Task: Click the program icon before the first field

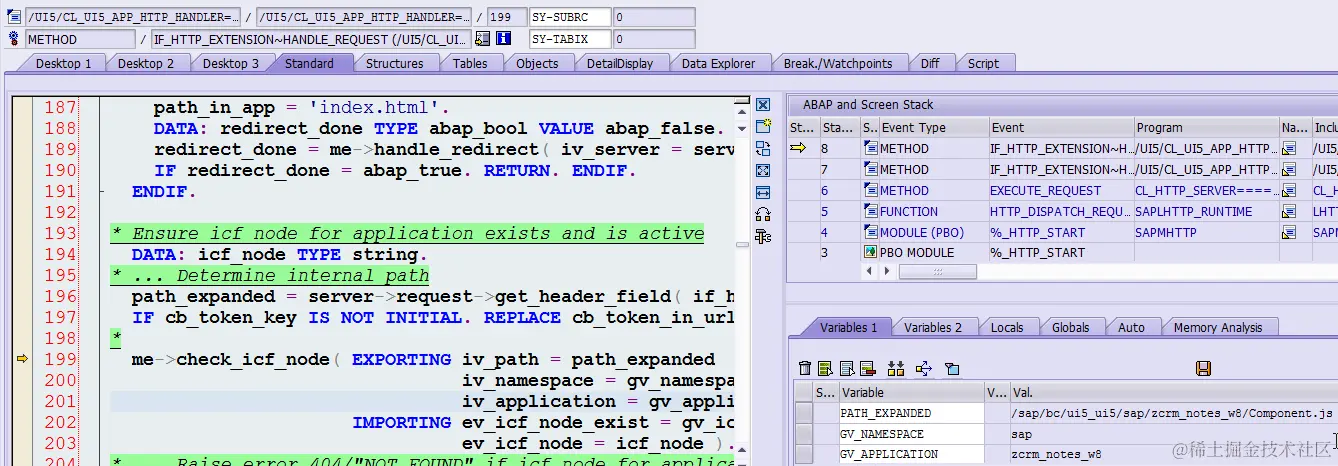Action: tap(14, 17)
